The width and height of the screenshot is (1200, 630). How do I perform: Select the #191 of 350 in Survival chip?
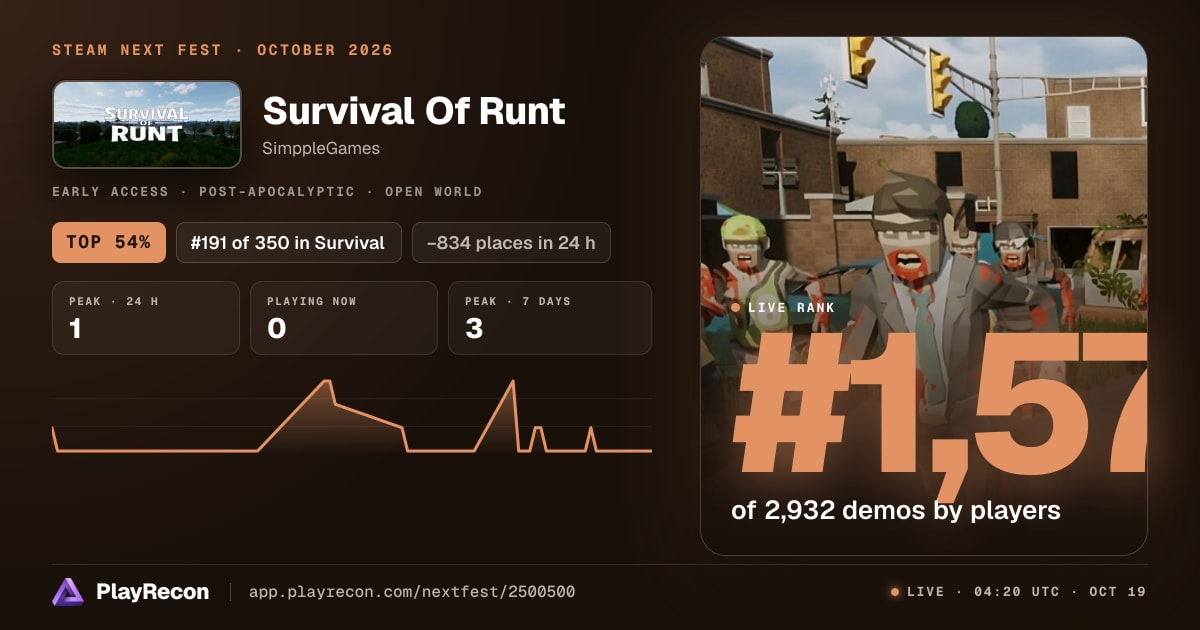click(289, 242)
